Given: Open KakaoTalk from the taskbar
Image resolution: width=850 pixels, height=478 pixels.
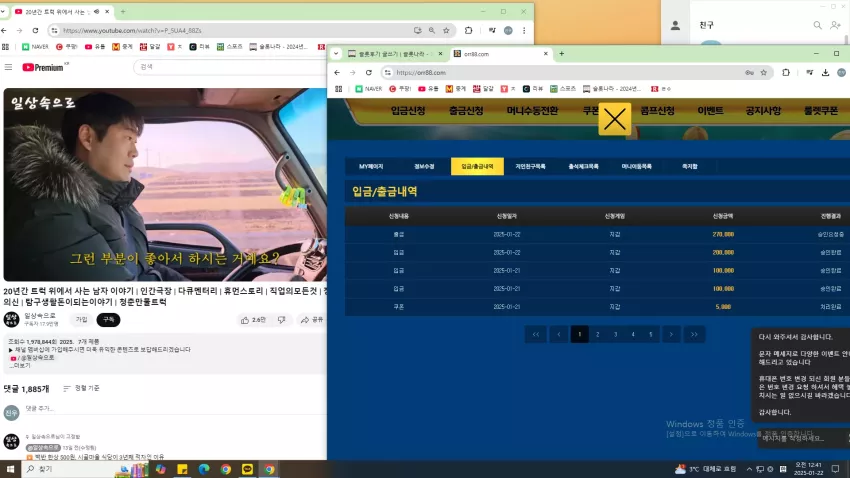Looking at the screenshot, I should click(x=247, y=469).
